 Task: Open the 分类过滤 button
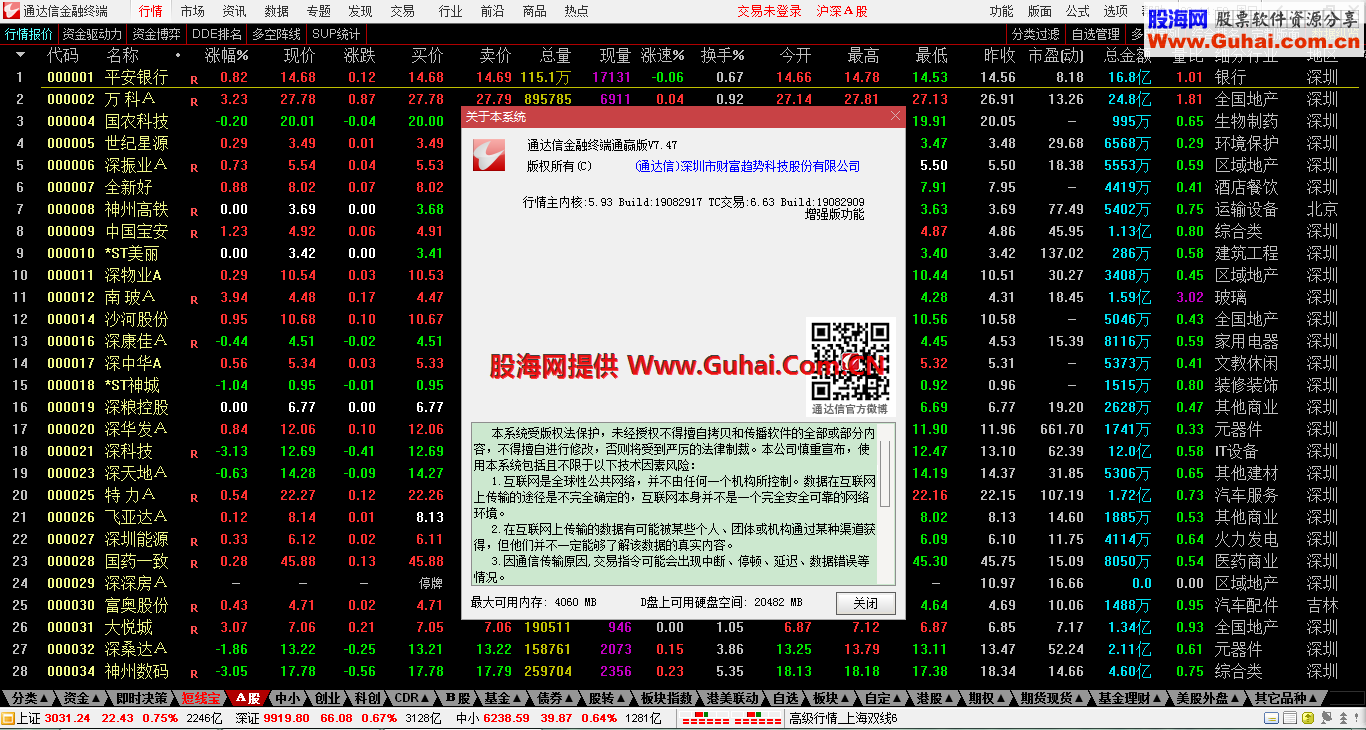1036,34
